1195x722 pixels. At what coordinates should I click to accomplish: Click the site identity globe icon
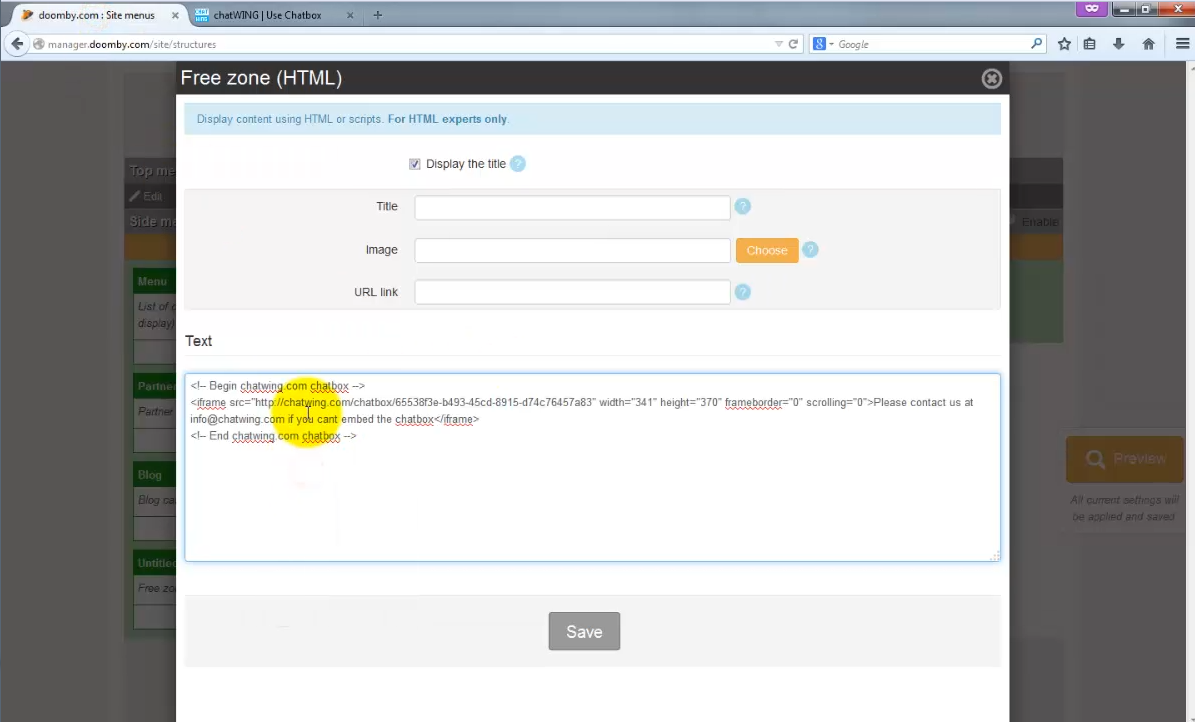(39, 44)
